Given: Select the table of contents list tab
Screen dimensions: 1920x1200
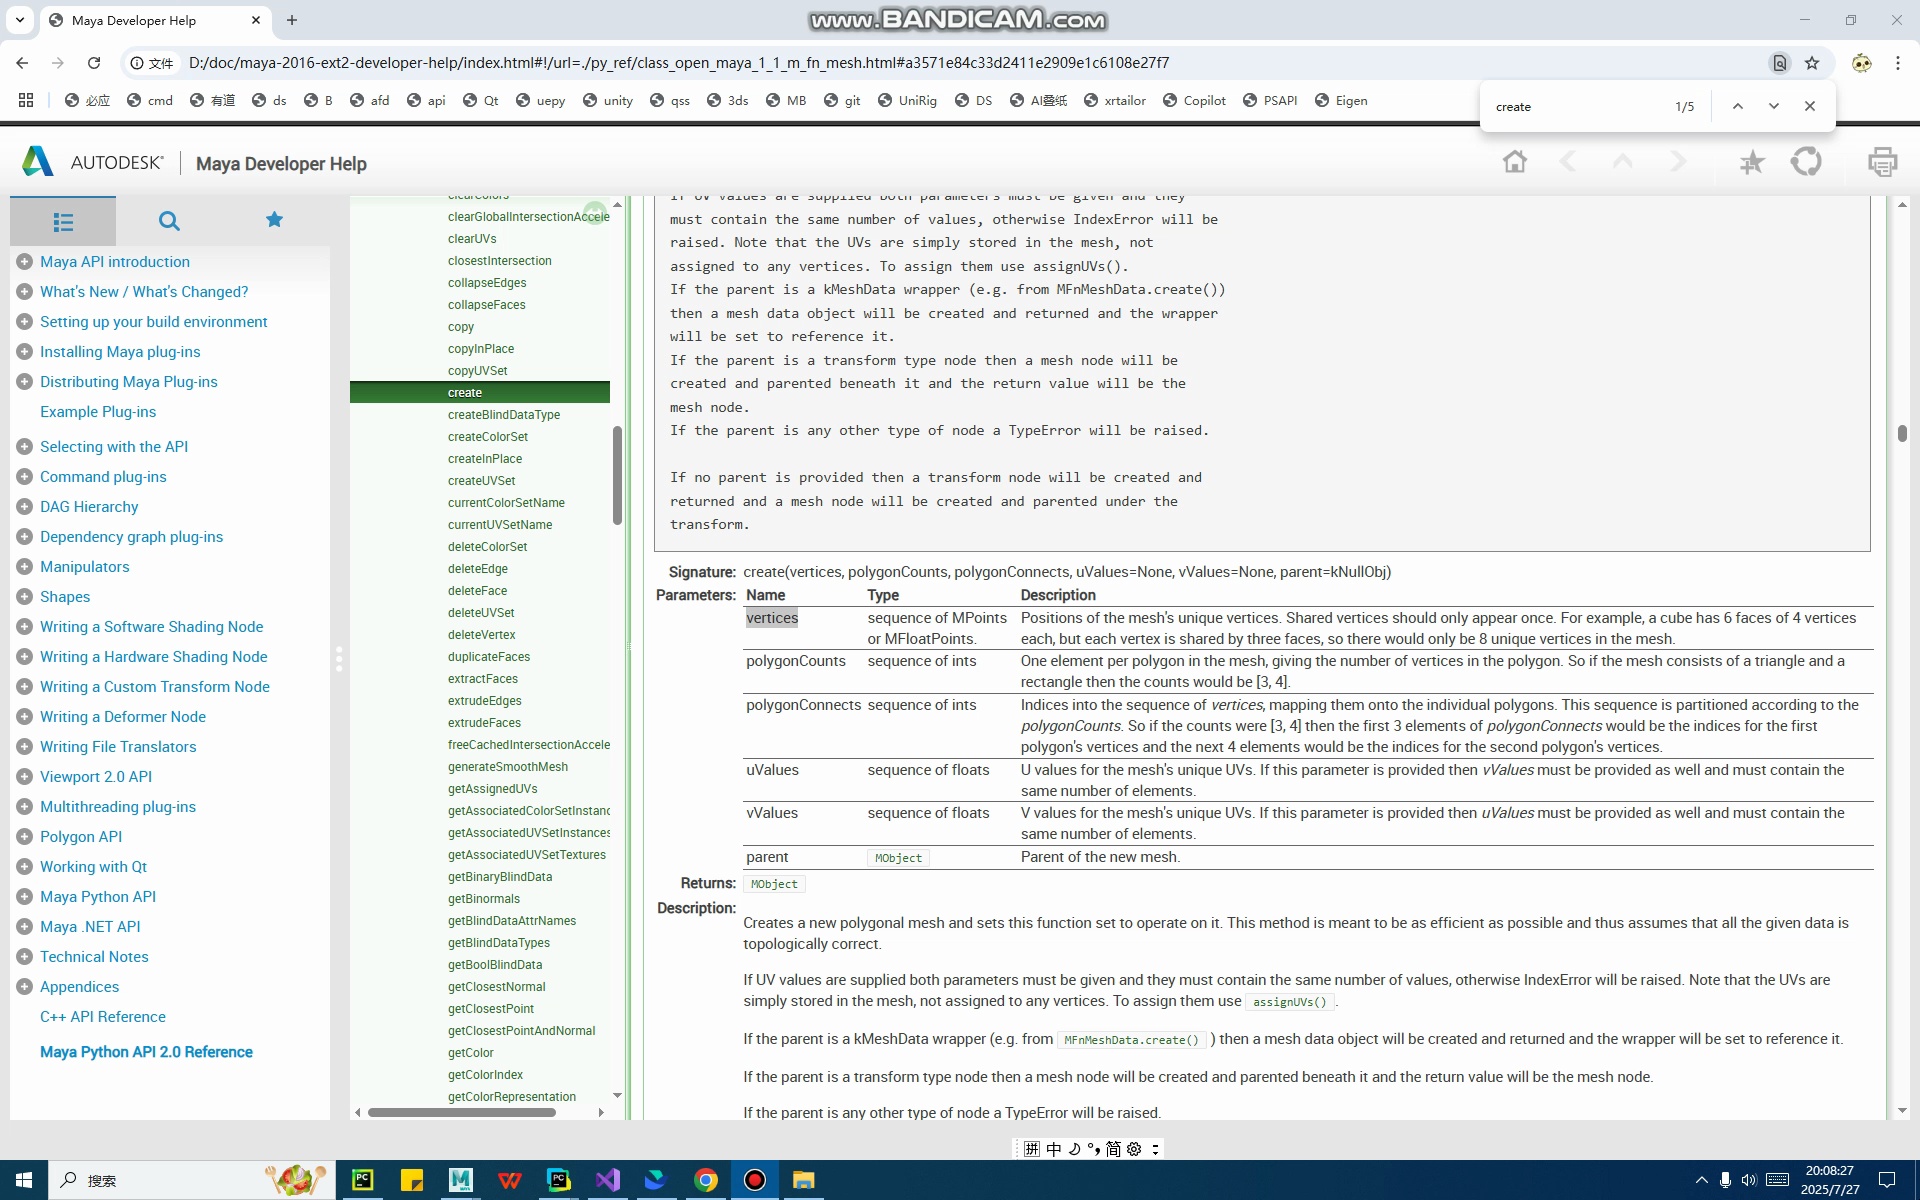Looking at the screenshot, I should [63, 221].
